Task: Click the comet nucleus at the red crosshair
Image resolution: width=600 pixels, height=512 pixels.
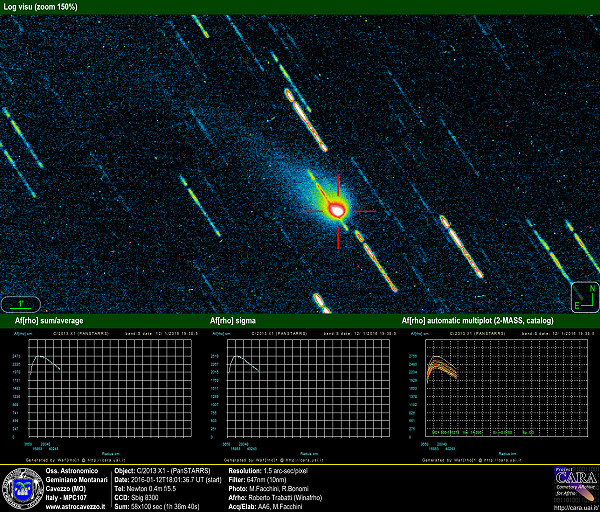Action: (x=338, y=210)
